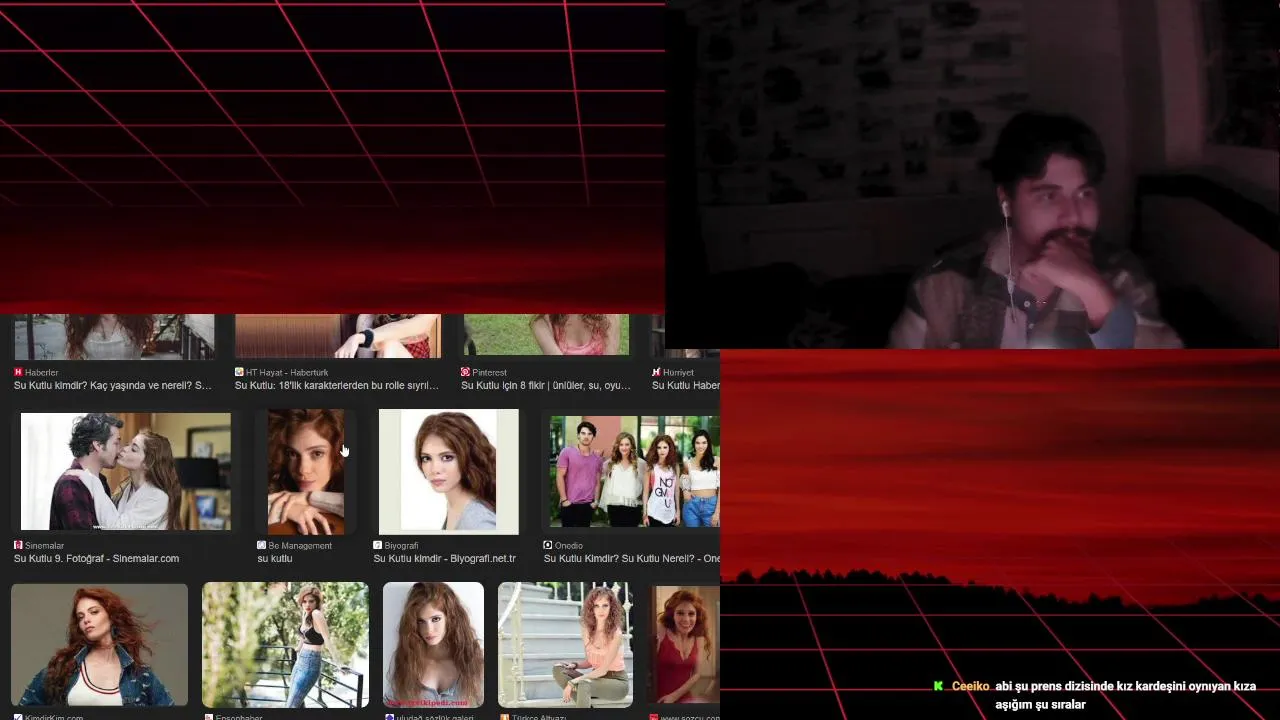Open the Sinemalar source label
The height and width of the screenshot is (720, 1280).
pos(45,545)
